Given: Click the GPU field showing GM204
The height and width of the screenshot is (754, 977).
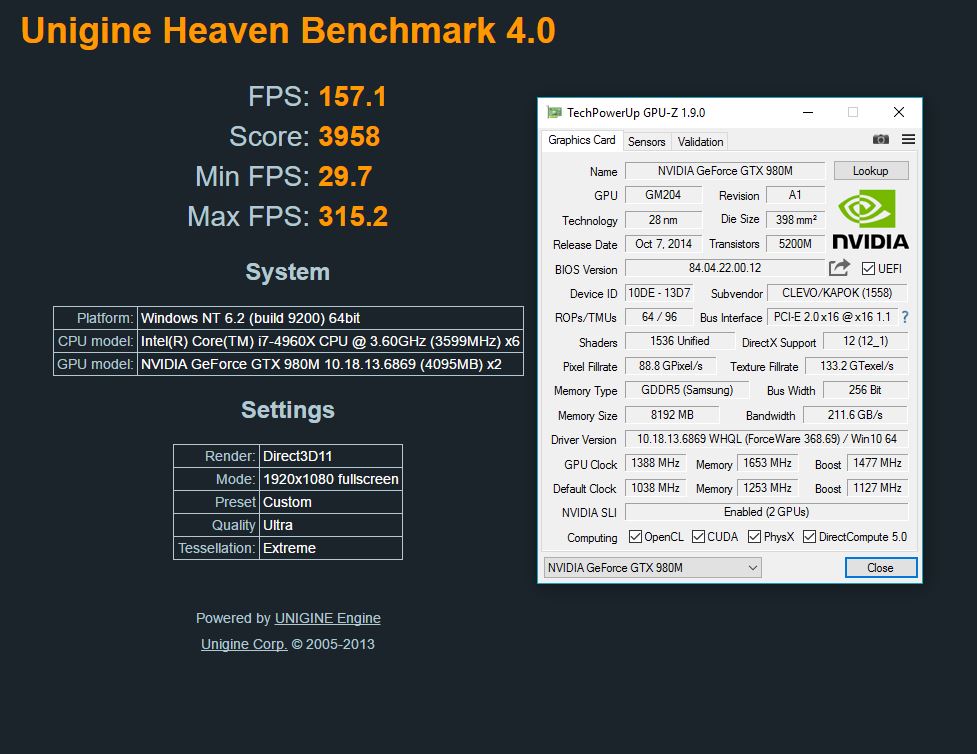Looking at the screenshot, I should coord(663,195).
